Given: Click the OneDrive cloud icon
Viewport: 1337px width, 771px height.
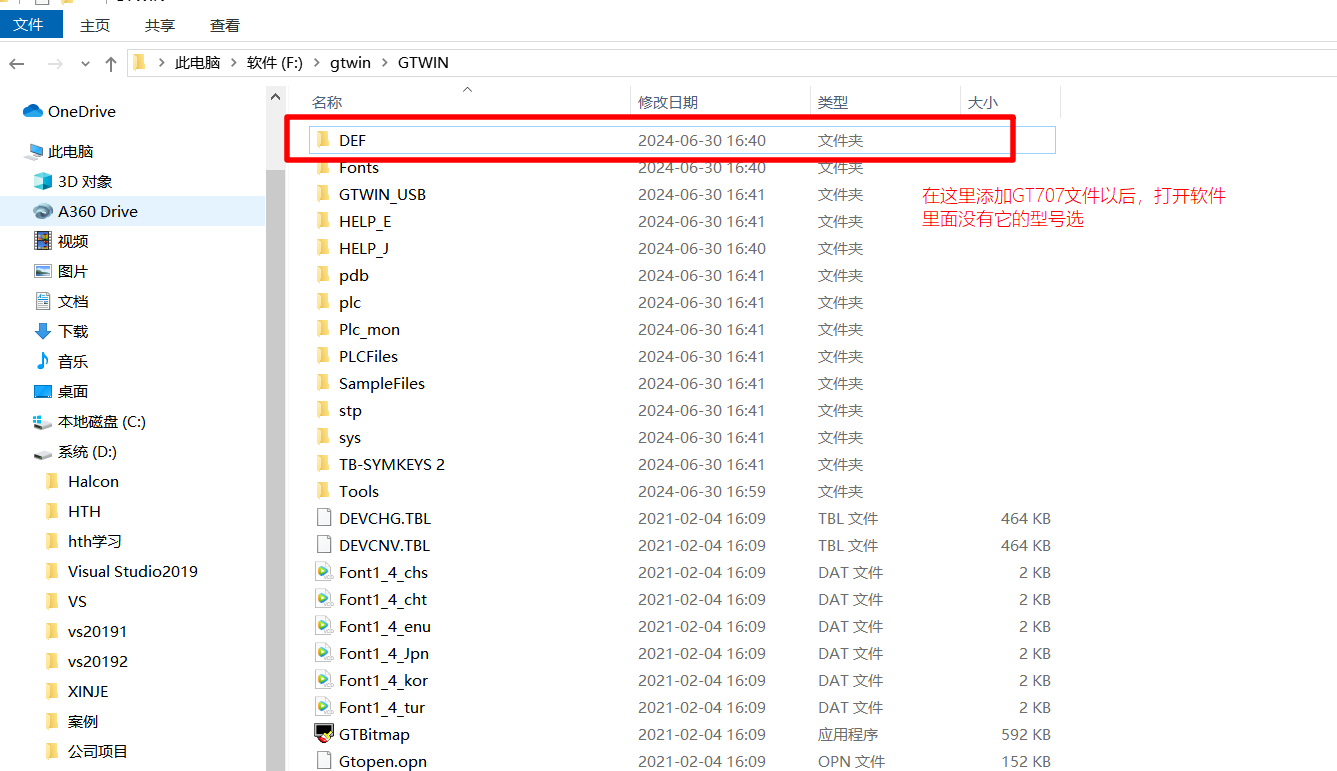Looking at the screenshot, I should [x=33, y=111].
